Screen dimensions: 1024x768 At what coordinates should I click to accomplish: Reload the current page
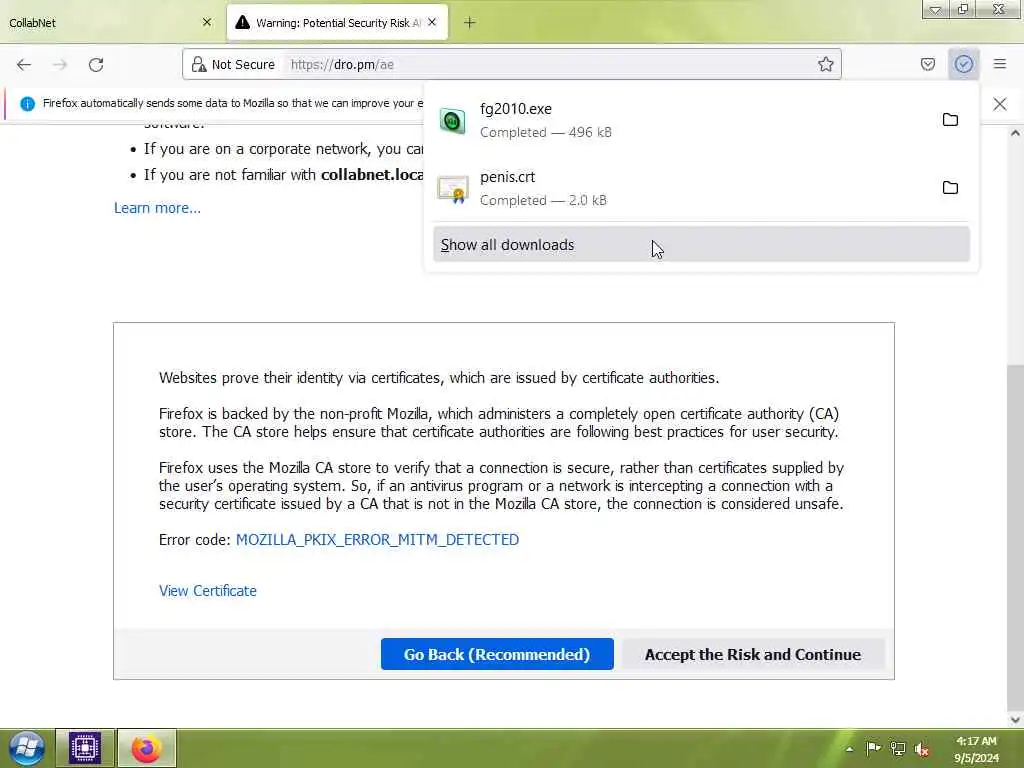pos(96,65)
